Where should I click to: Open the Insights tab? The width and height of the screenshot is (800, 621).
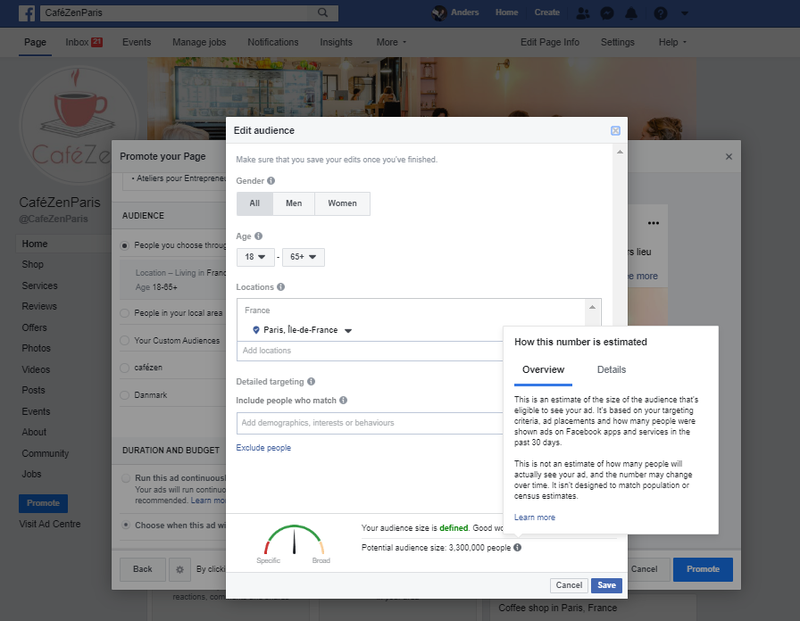(x=336, y=42)
